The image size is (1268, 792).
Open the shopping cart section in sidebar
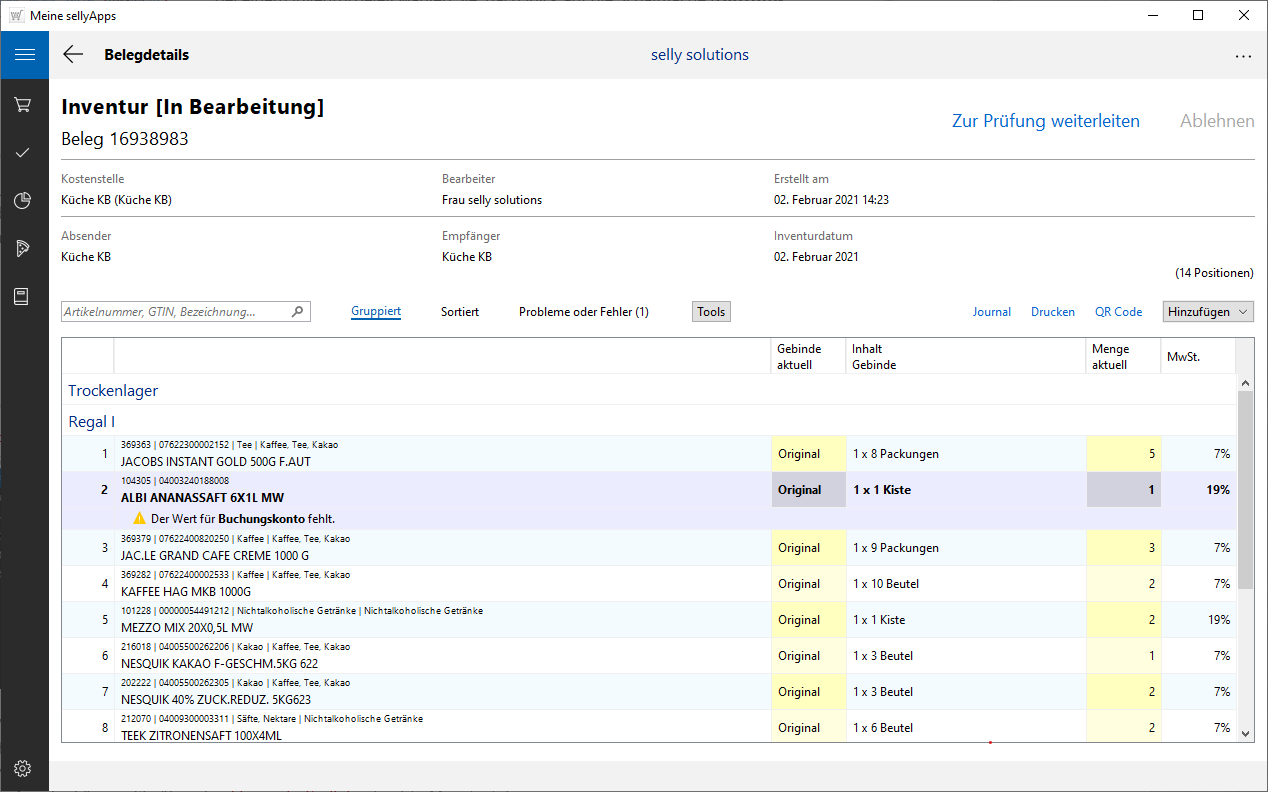pyautogui.click(x=23, y=105)
